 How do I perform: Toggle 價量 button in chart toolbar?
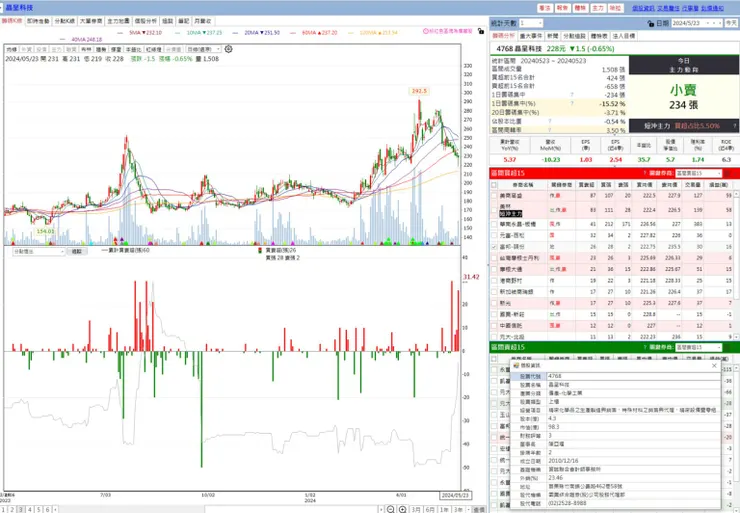click(116, 49)
